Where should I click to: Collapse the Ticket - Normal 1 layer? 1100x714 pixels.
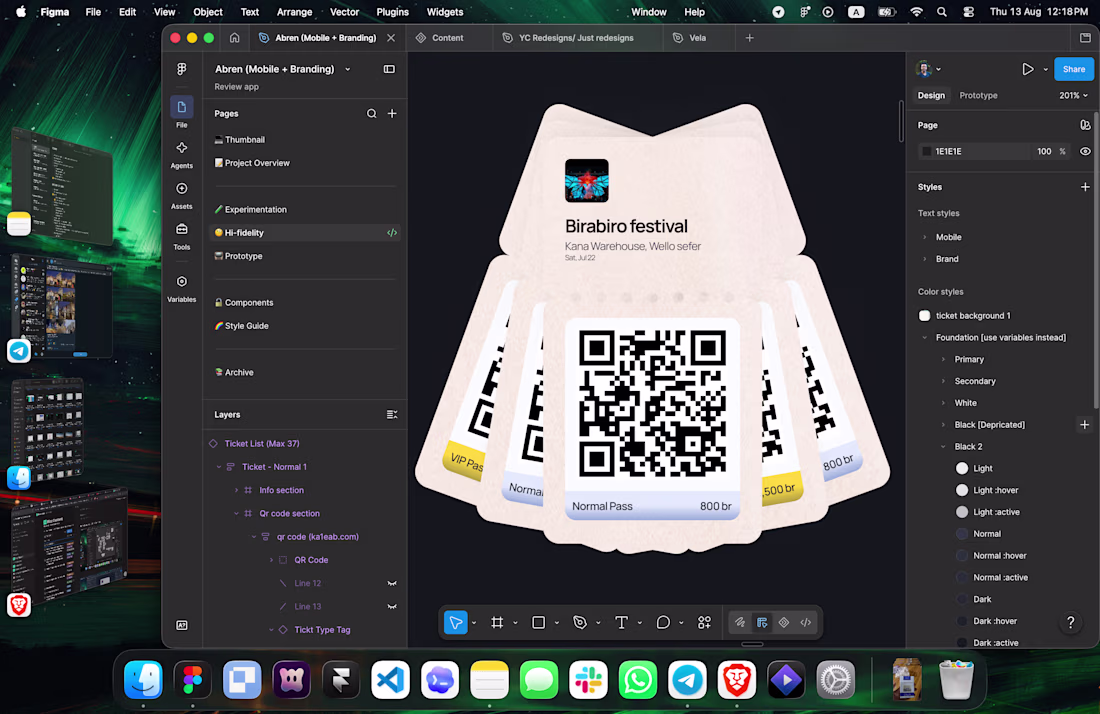(x=219, y=467)
